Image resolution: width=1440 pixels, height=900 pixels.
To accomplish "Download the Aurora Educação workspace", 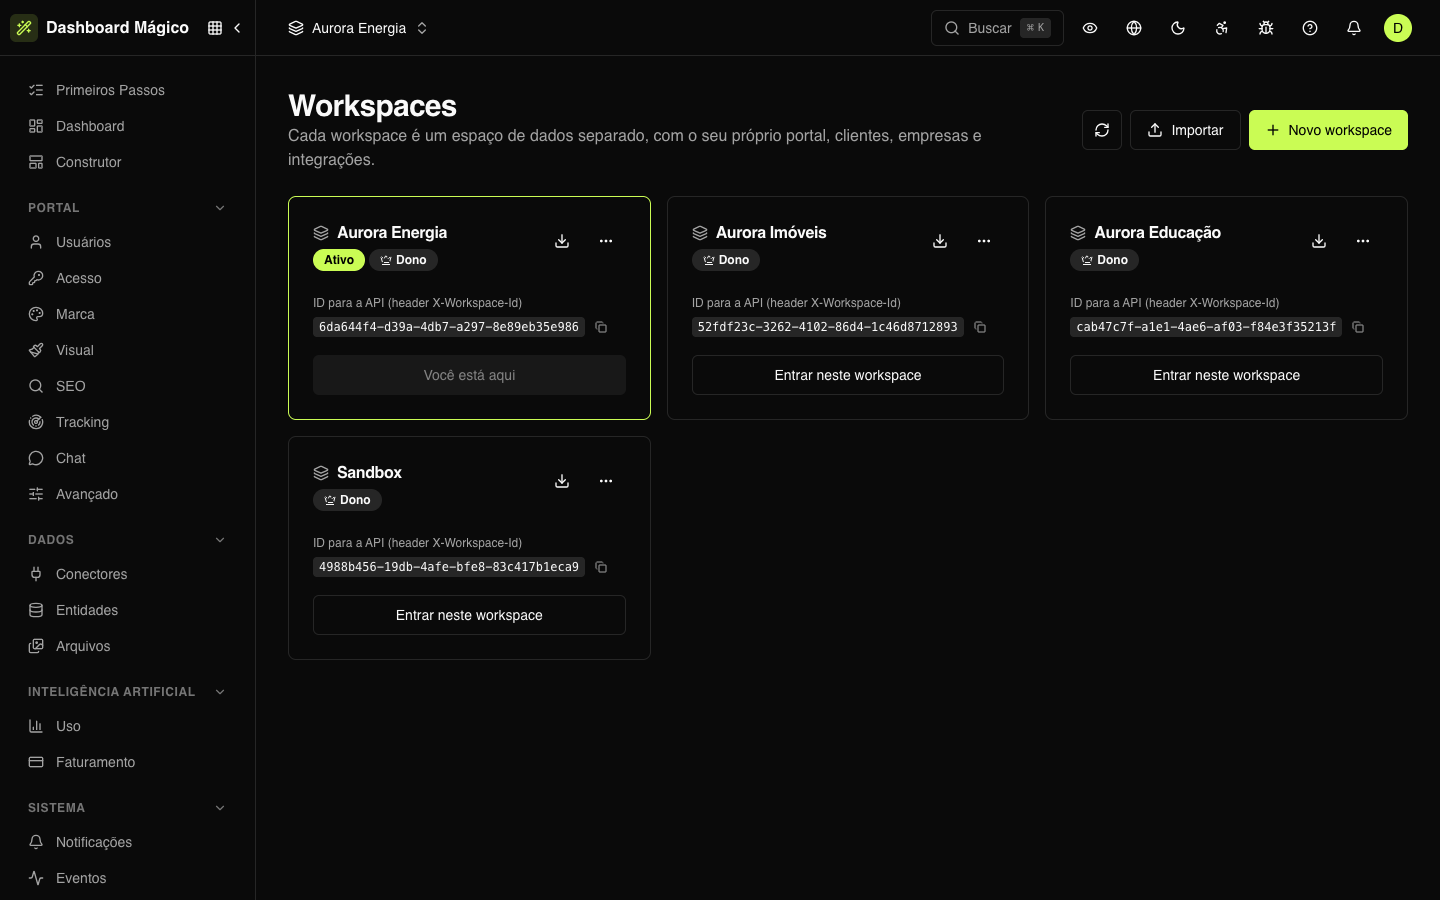I will (1319, 241).
